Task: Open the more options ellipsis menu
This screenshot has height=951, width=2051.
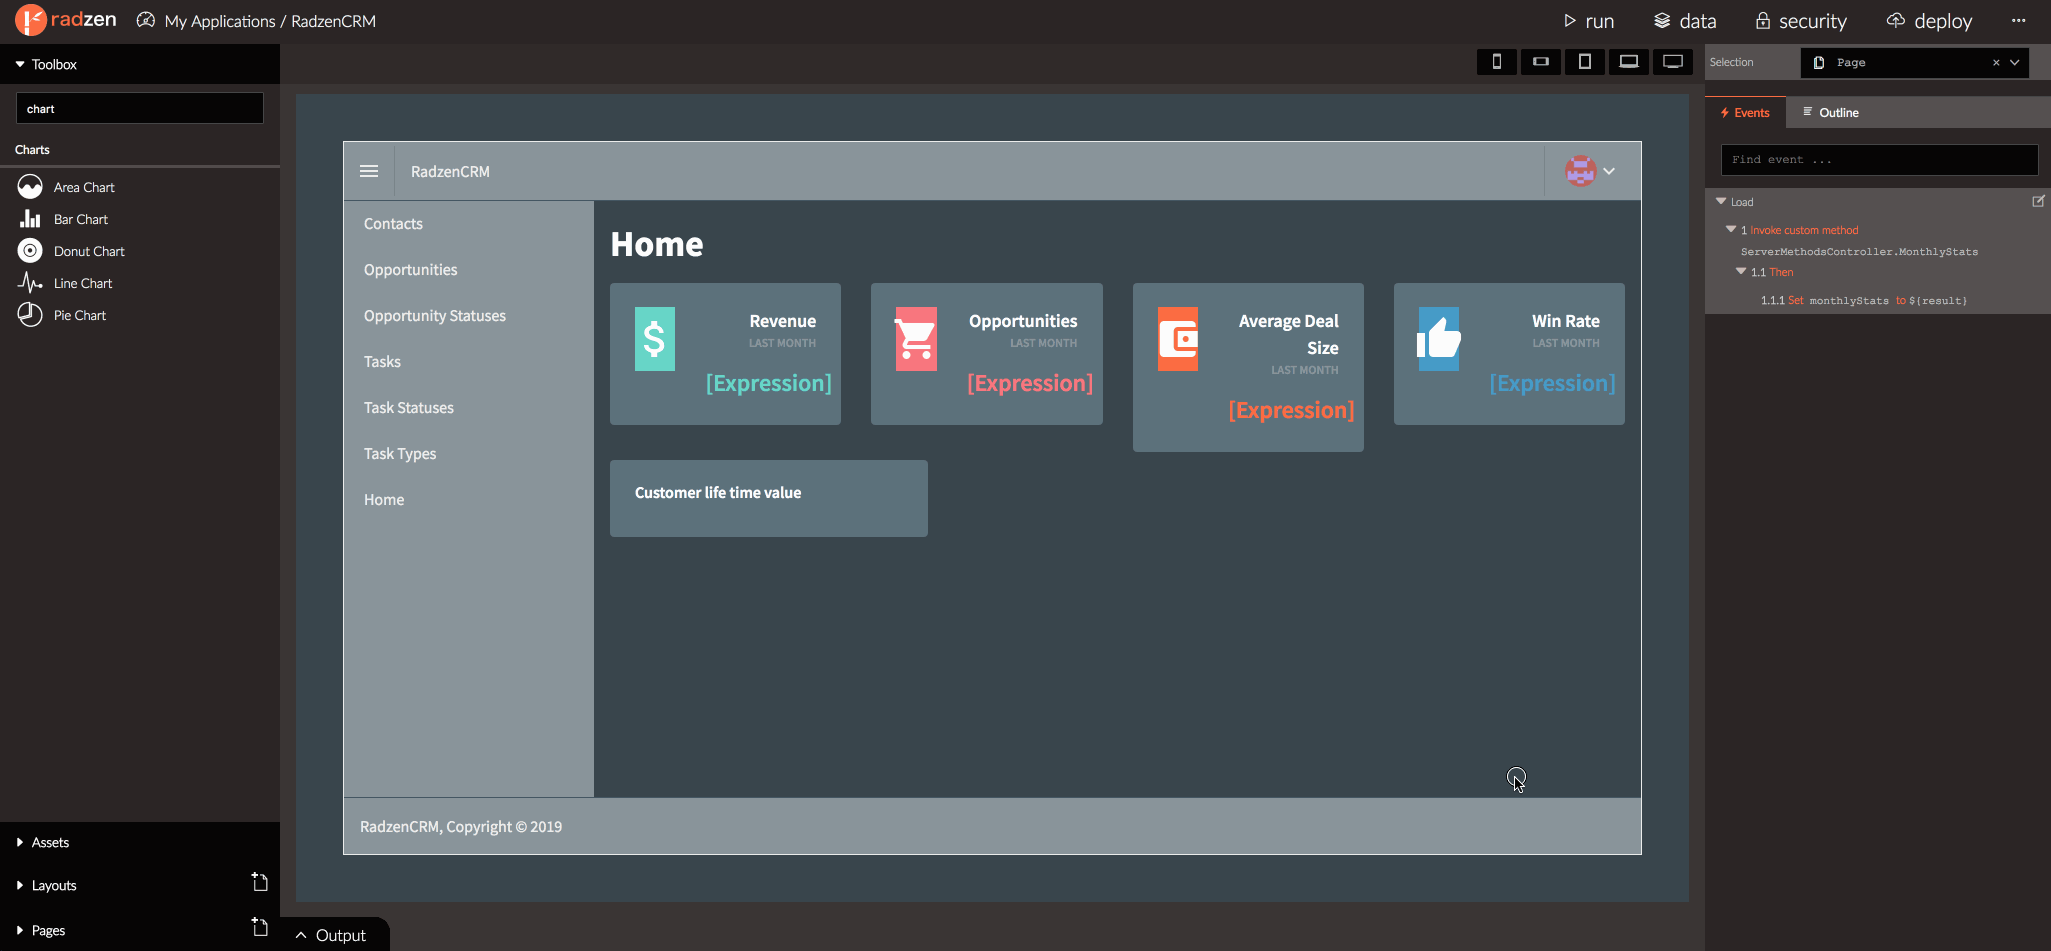Action: (2019, 20)
